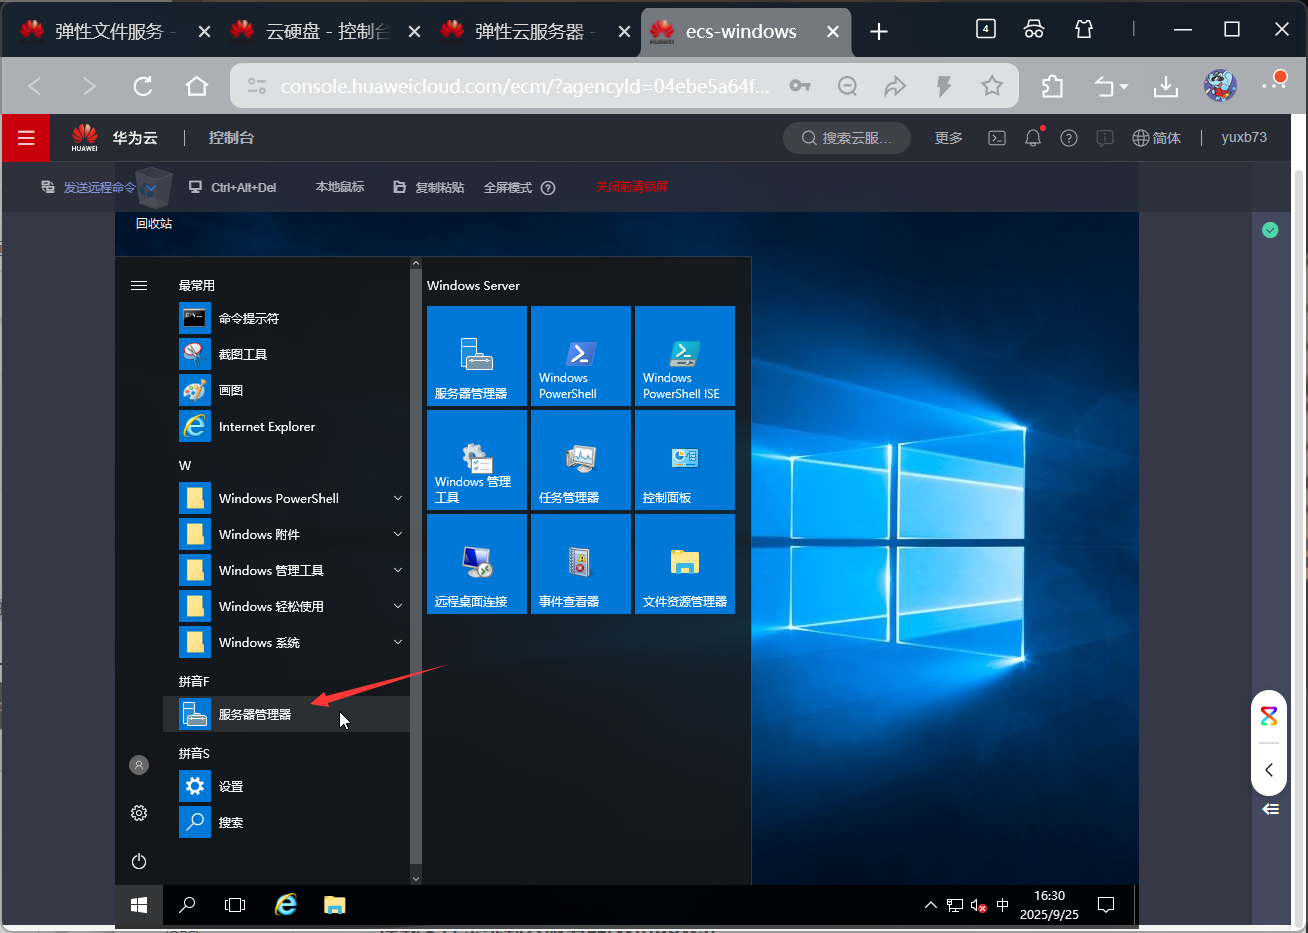This screenshot has width=1308, height=933.
Task: Switch to the 弹性云服务器 browser tab
Action: [x=534, y=31]
